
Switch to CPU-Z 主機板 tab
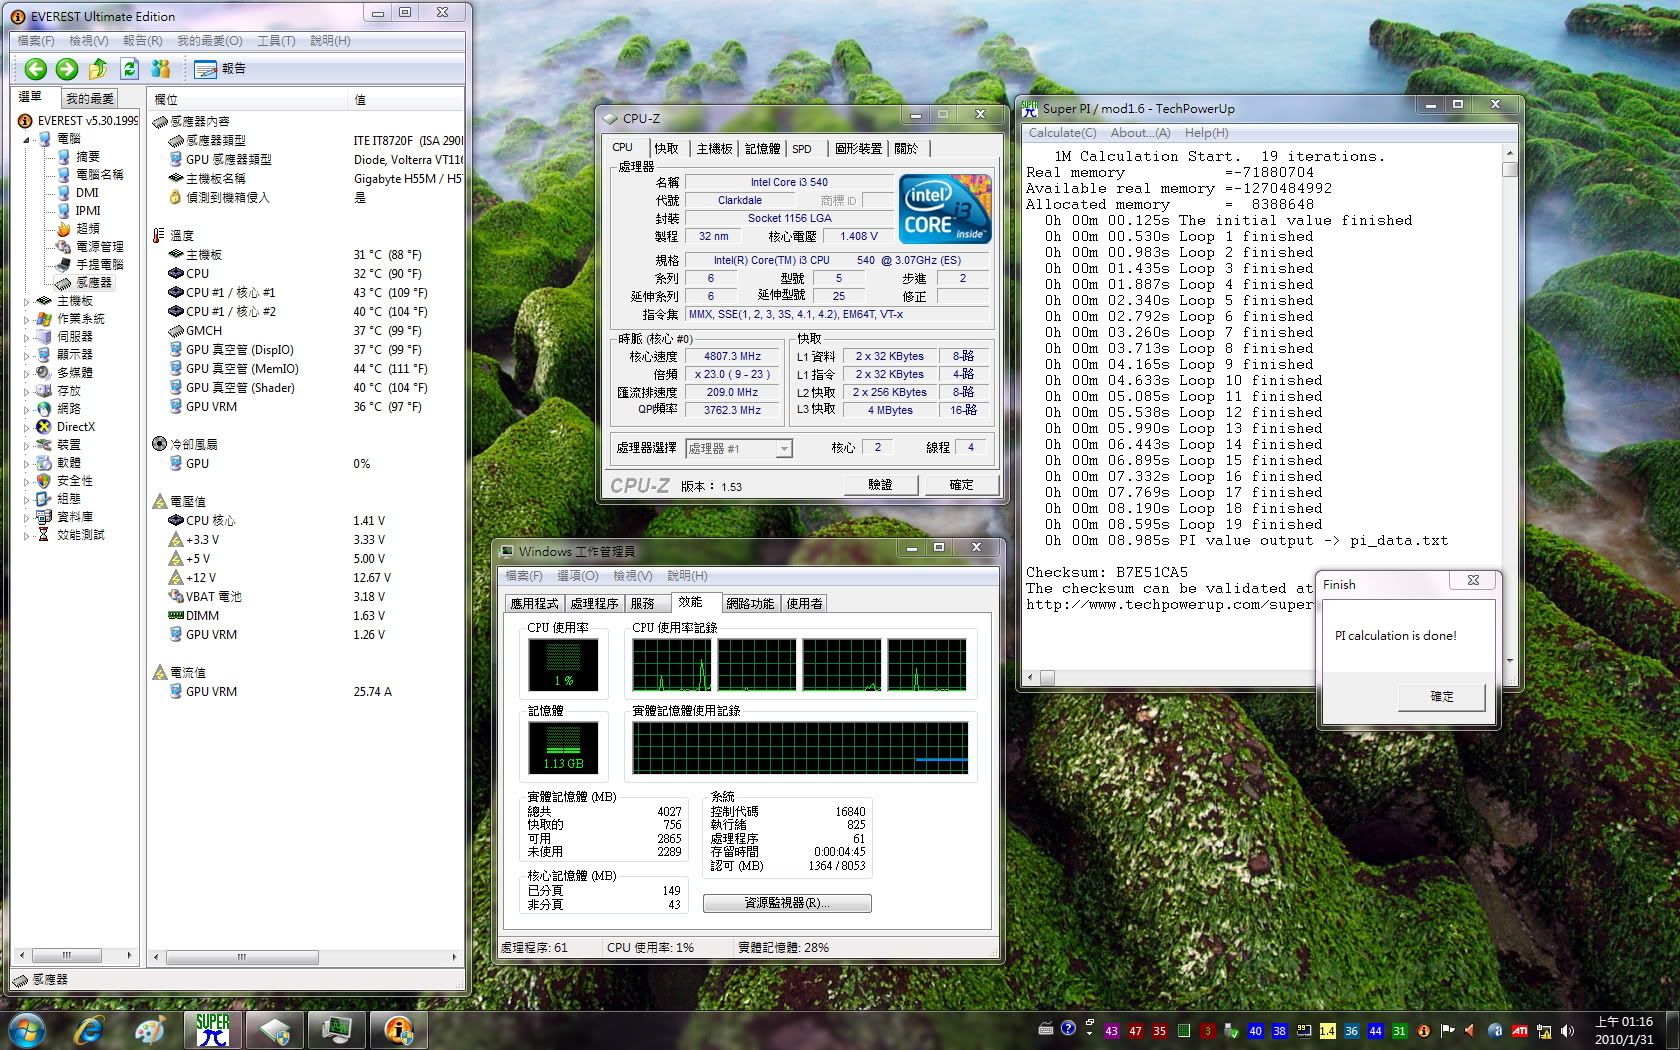[714, 148]
